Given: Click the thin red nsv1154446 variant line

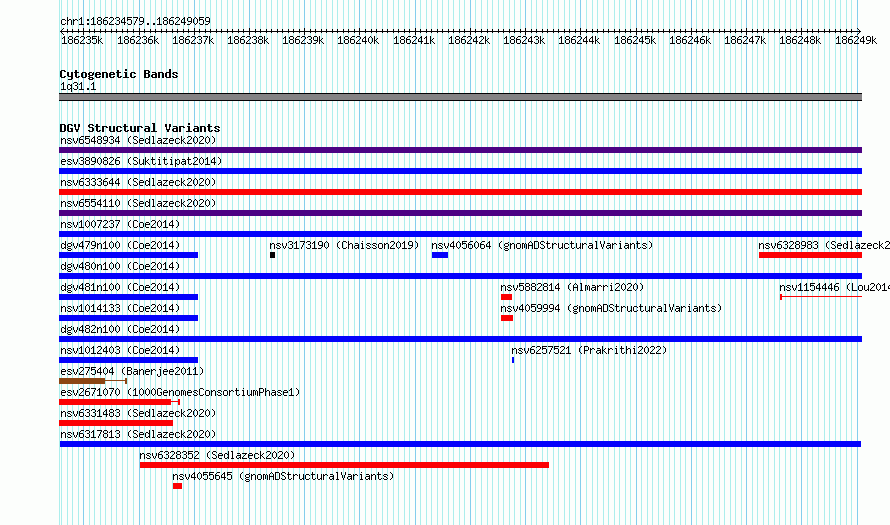Looking at the screenshot, I should [821, 297].
